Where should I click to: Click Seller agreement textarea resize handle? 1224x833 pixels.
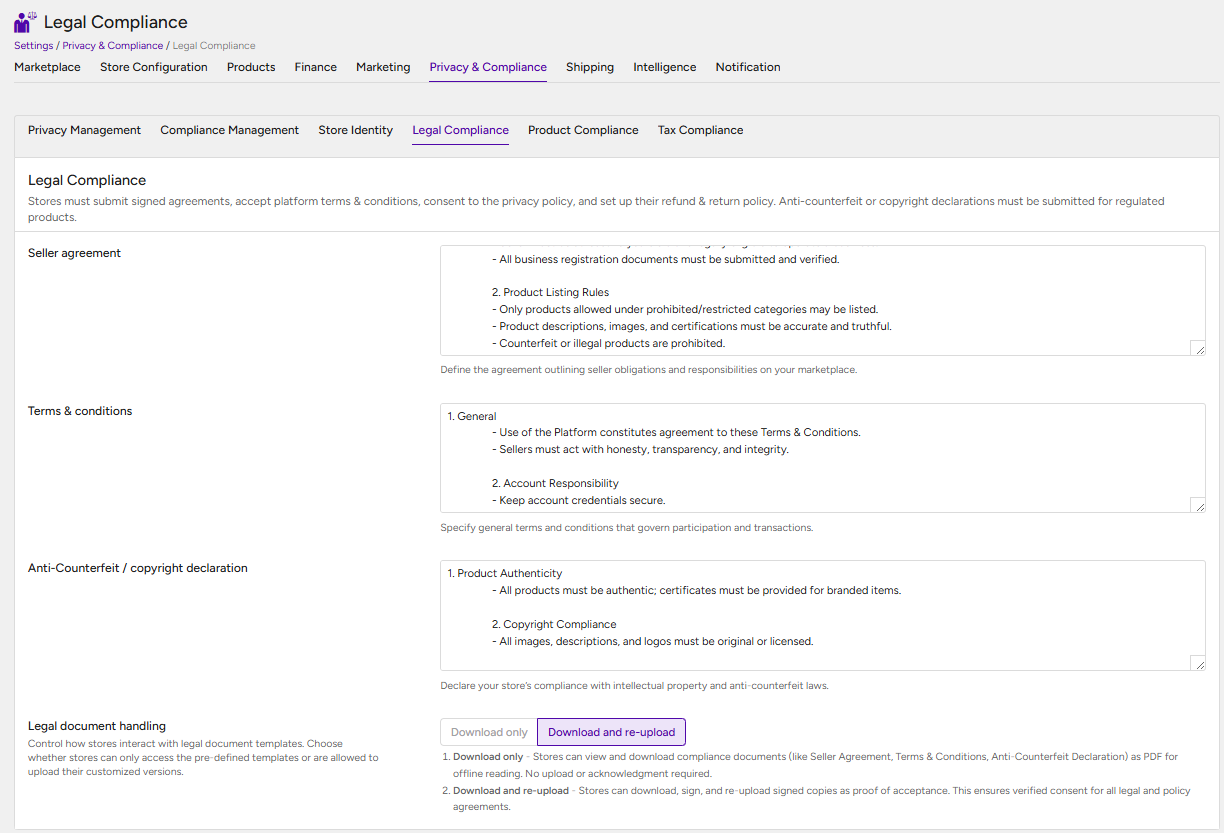(x=1198, y=348)
